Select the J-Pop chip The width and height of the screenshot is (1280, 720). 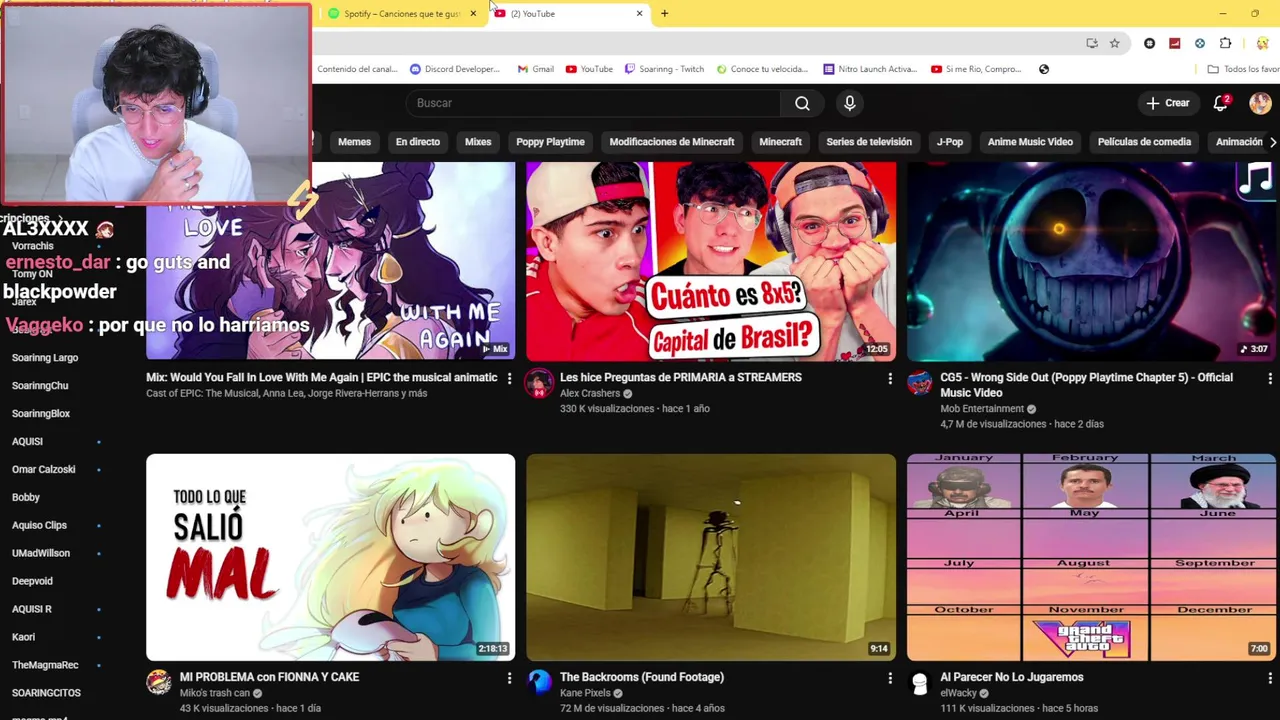tap(950, 142)
